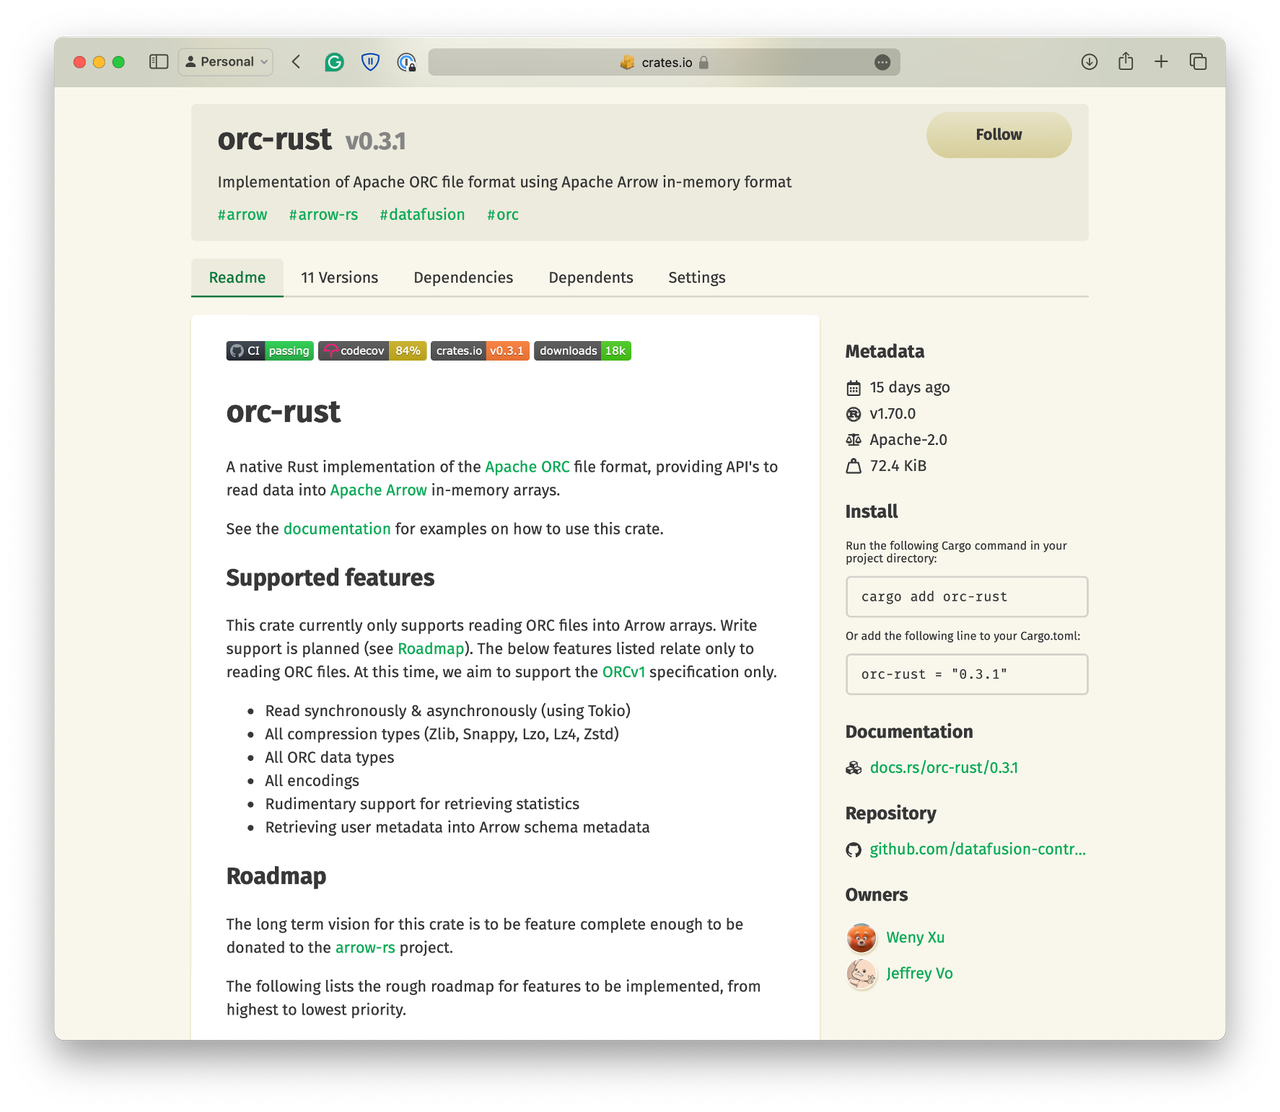
Task: Show downloads in Safari toolbar
Action: 1089,62
